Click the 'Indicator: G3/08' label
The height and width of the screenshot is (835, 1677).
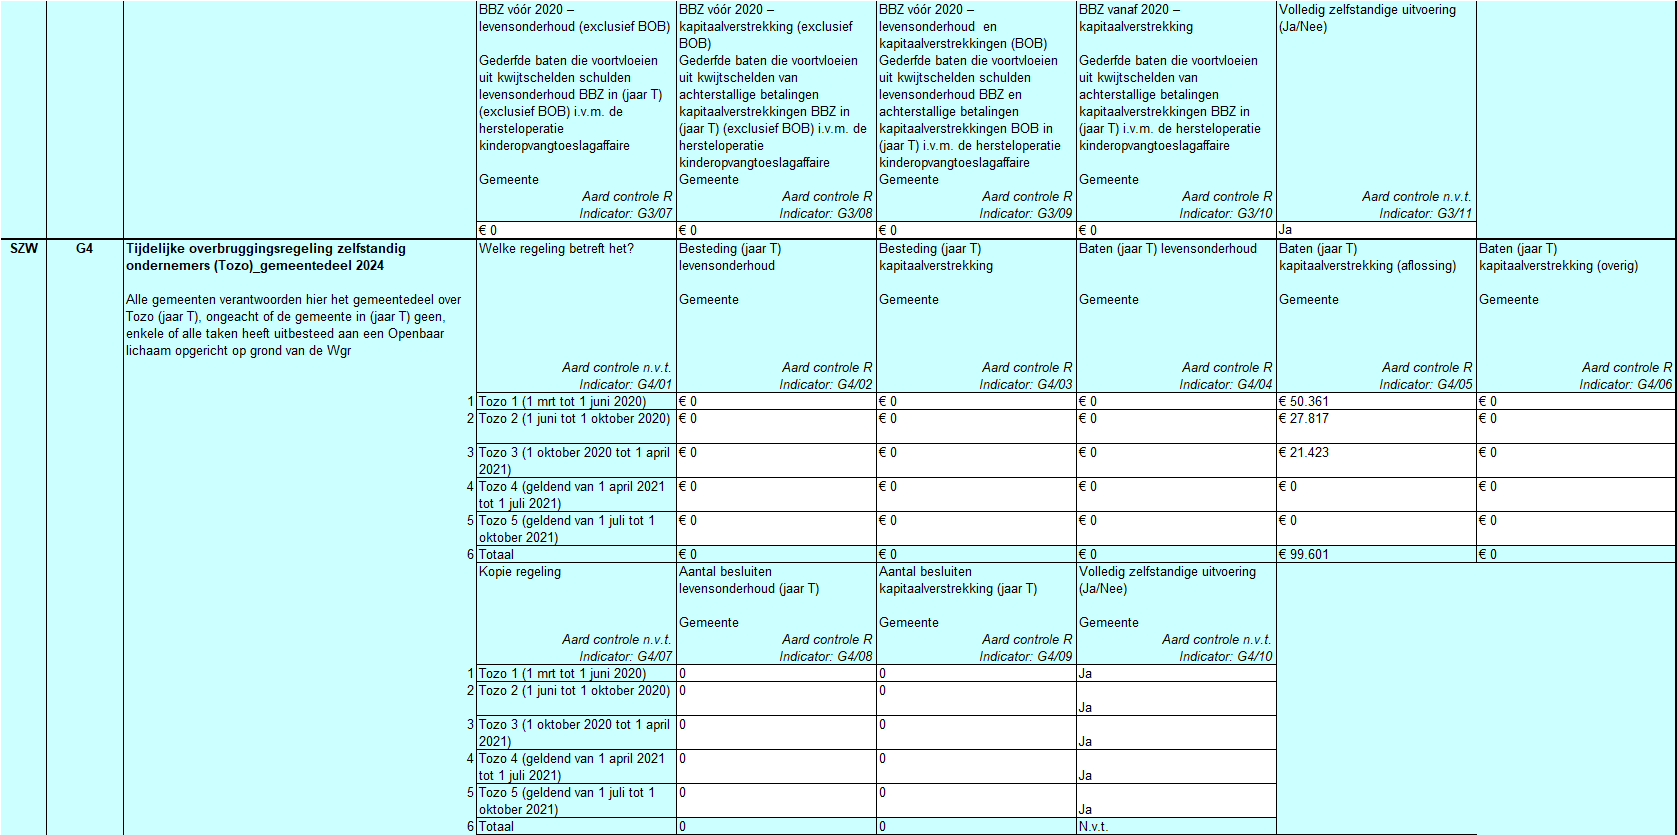coord(826,214)
